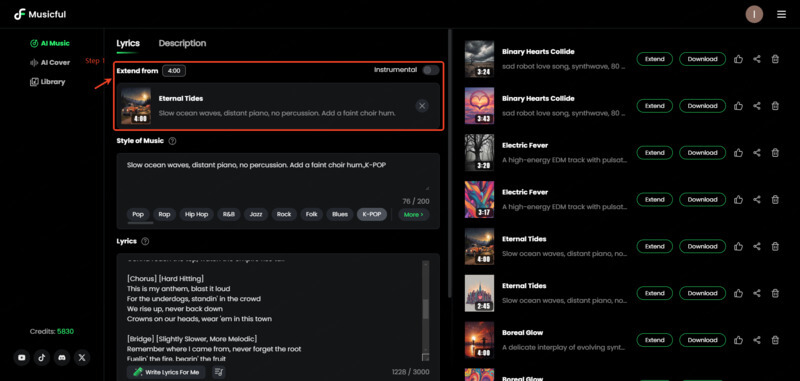Screen dimensions: 800x381
Task: Open the TikTok social link icon
Action: tap(42, 358)
